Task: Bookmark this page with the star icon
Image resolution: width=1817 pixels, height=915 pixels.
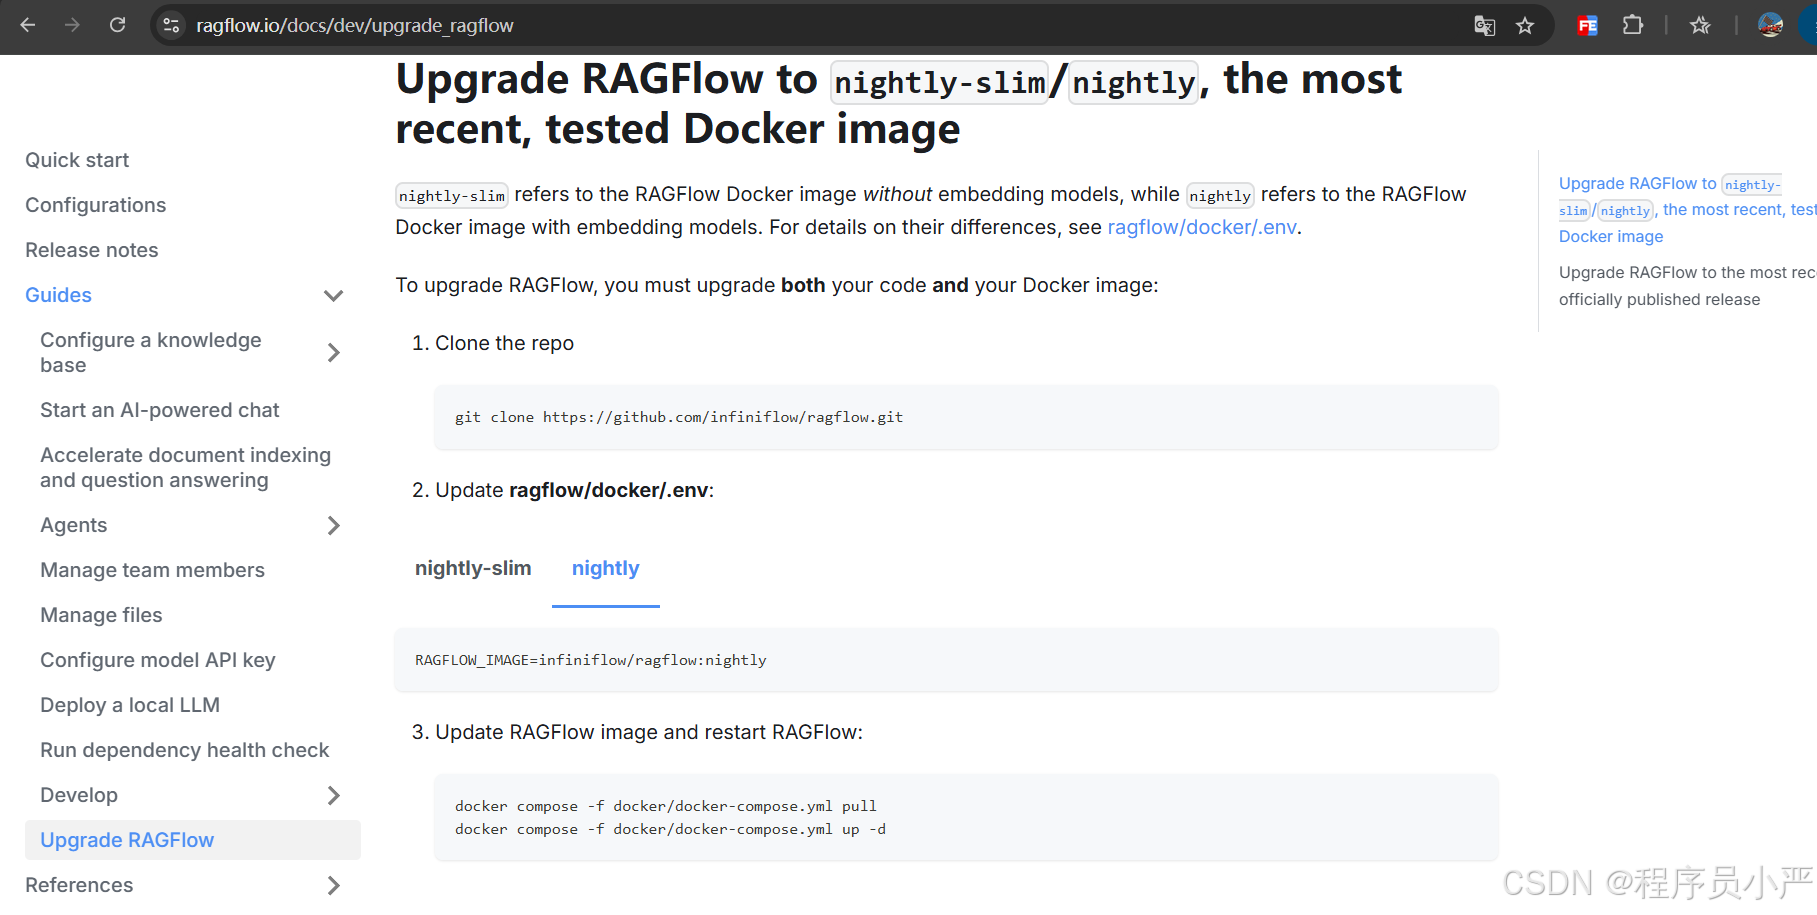Action: (x=1525, y=25)
